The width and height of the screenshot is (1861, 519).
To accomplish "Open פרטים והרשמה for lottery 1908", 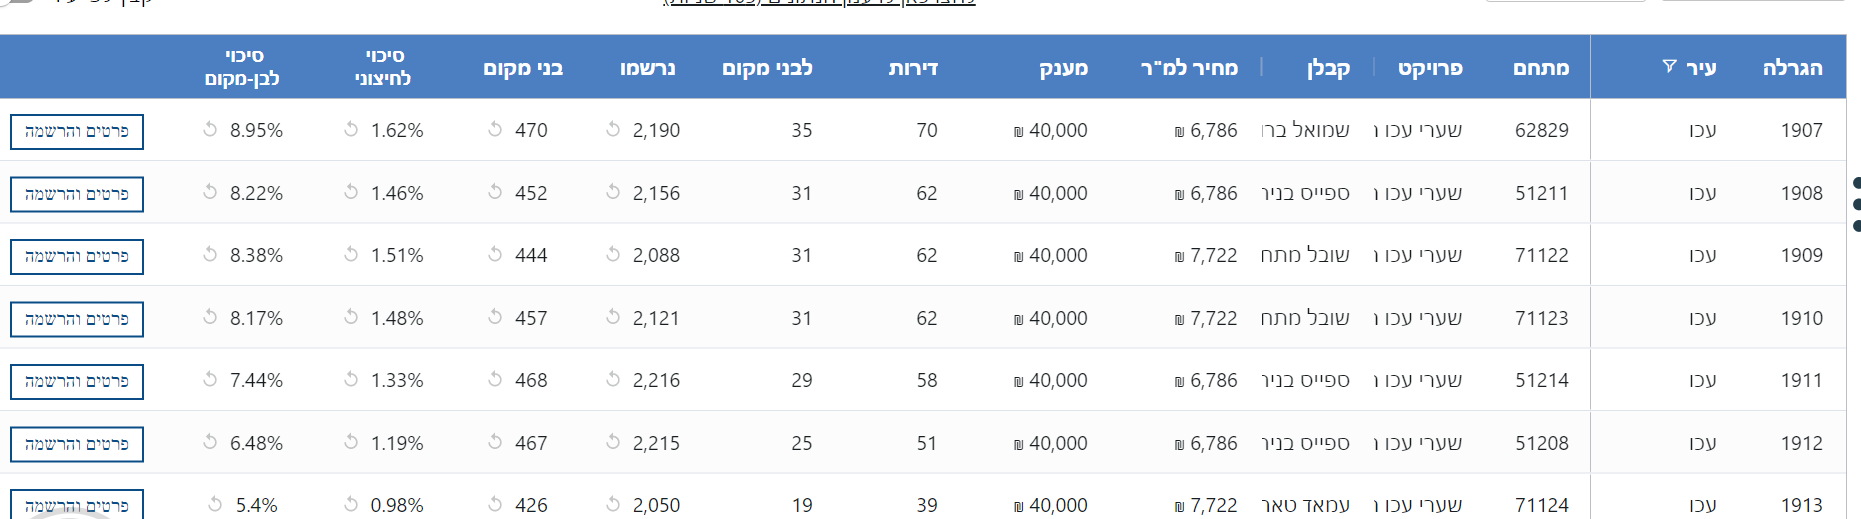I will (77, 194).
